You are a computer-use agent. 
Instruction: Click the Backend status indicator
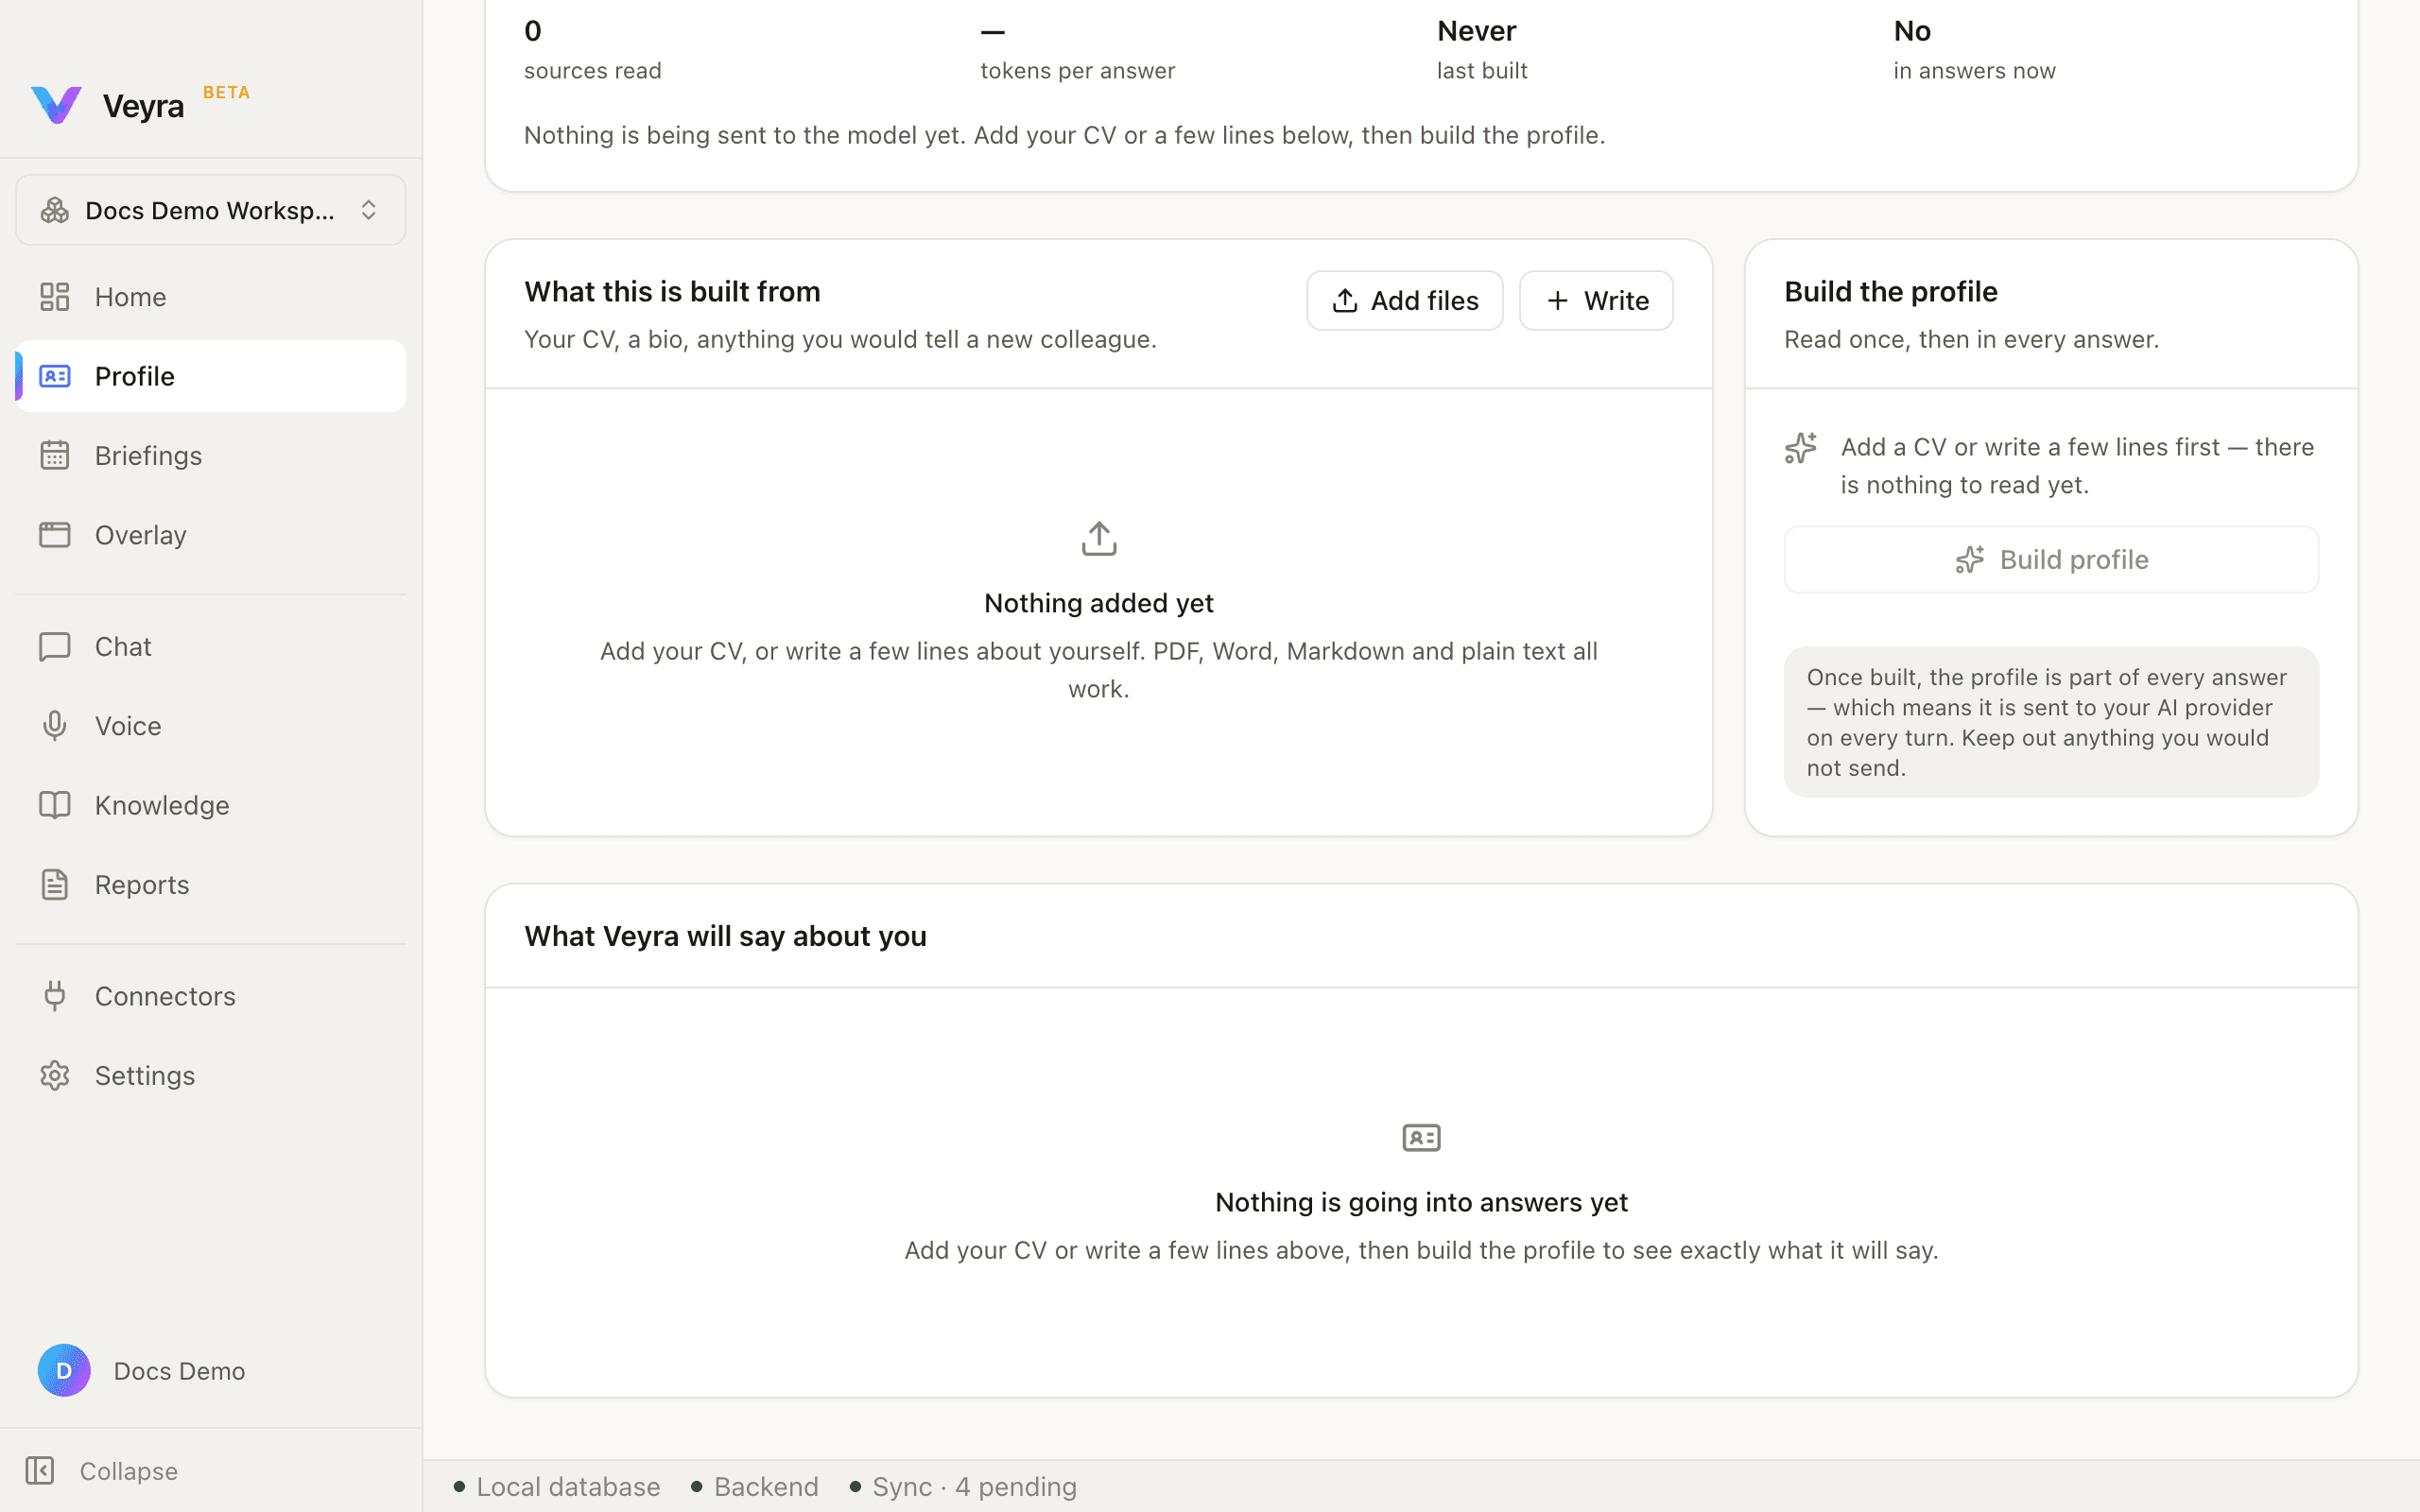click(x=755, y=1487)
